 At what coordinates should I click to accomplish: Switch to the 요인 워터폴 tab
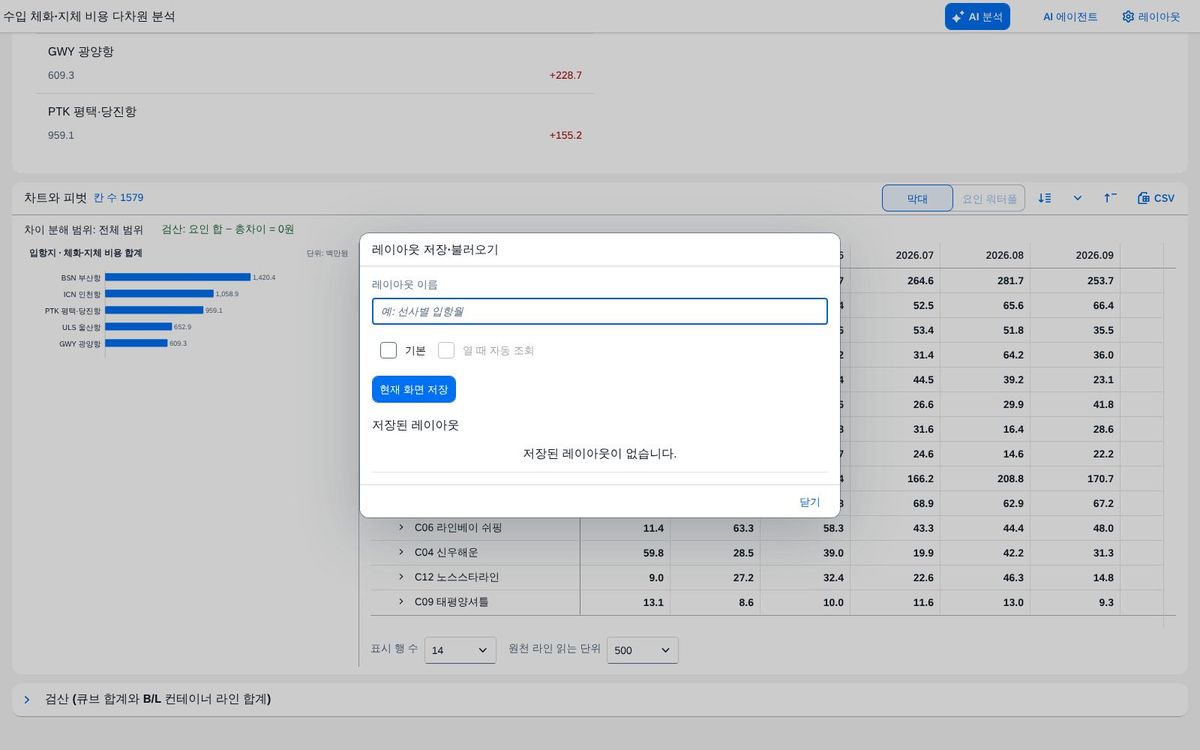pyautogui.click(x=989, y=198)
